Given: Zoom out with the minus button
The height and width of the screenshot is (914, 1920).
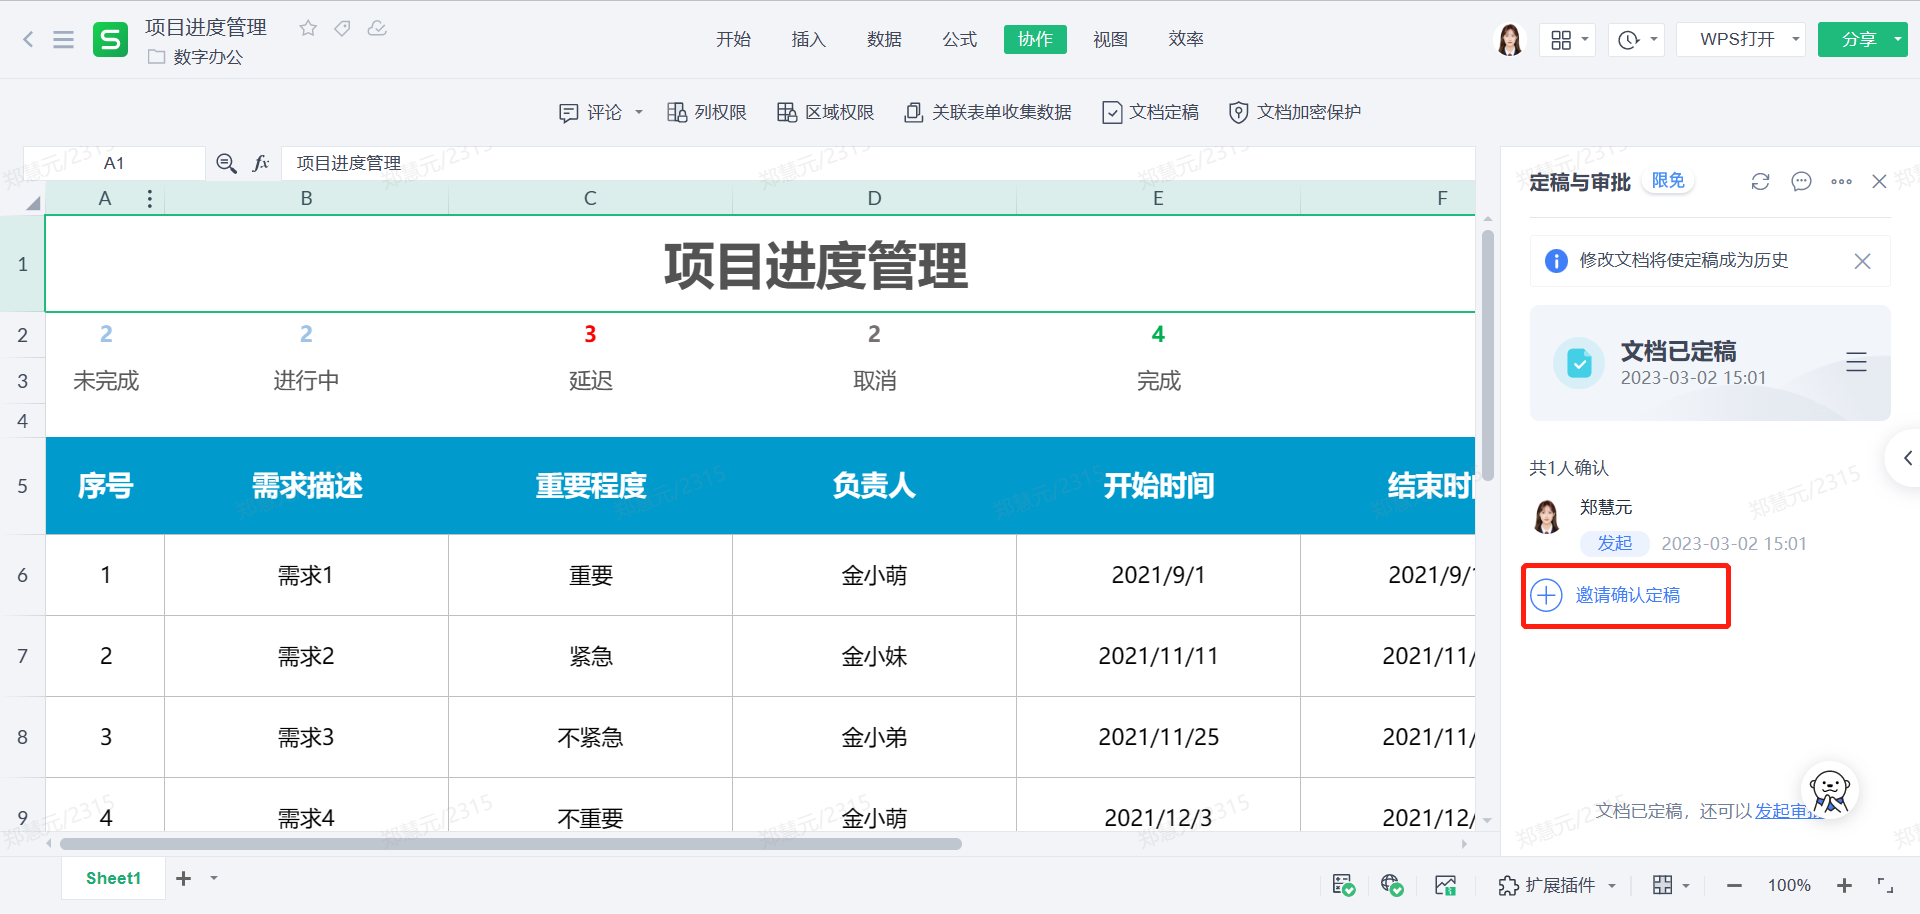Looking at the screenshot, I should (1734, 886).
